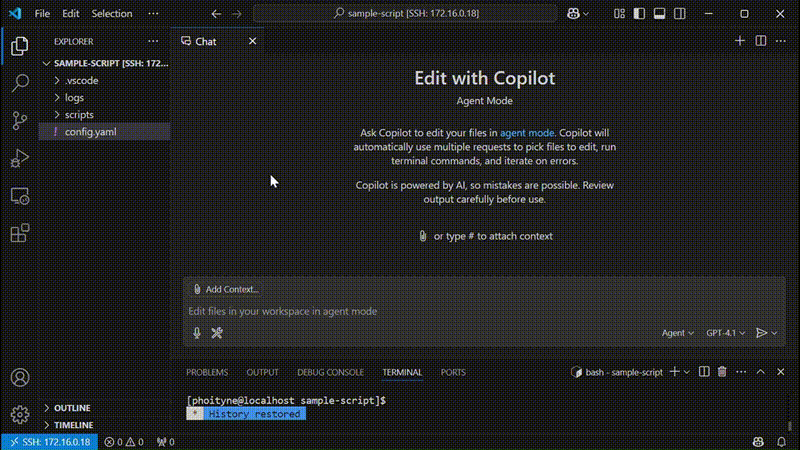The image size is (800, 450).
Task: Split the terminal
Action: pos(704,372)
